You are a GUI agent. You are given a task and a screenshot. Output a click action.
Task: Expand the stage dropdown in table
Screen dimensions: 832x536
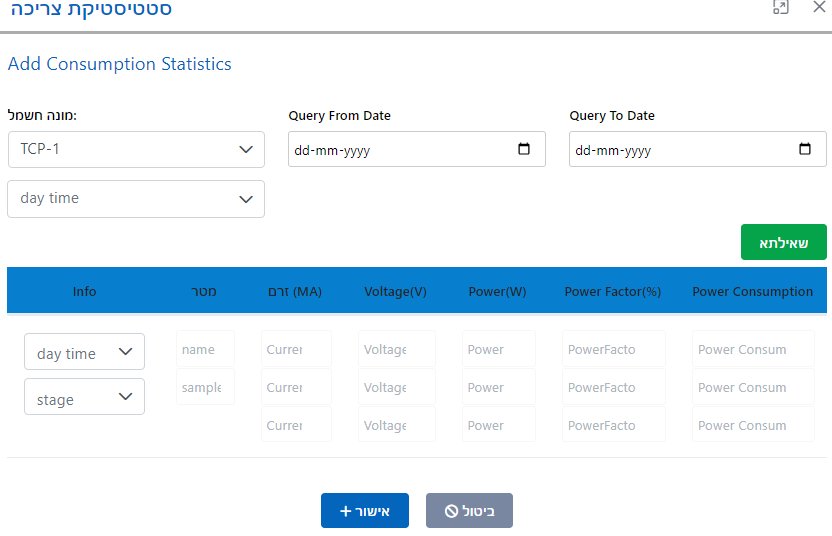coord(84,398)
